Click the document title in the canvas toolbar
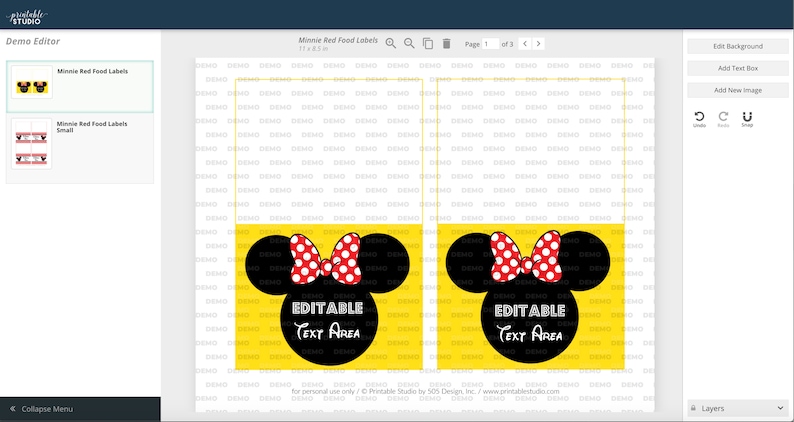This screenshot has height=422, width=794. pos(338,40)
